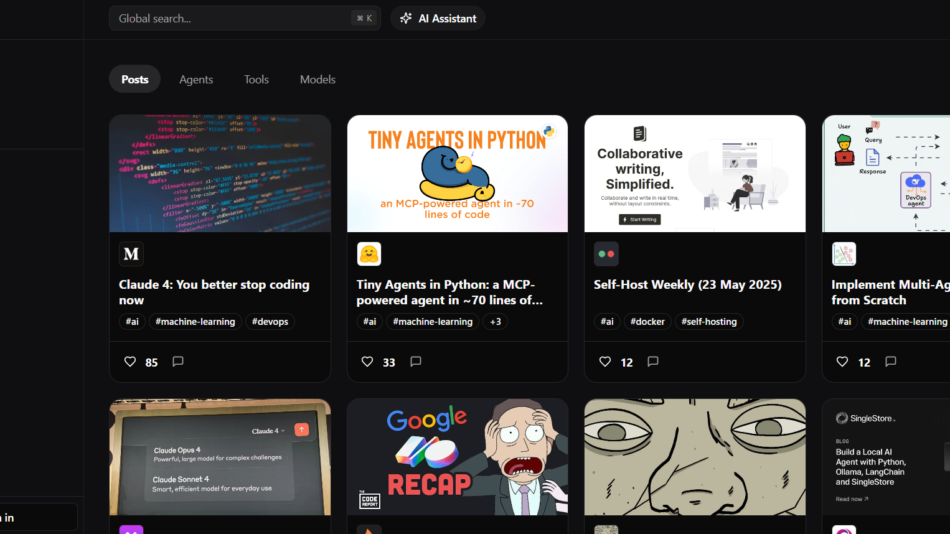The width and height of the screenshot is (950, 534).
Task: Open post titled Claude 4: You better stop coding now
Action: coord(214,292)
